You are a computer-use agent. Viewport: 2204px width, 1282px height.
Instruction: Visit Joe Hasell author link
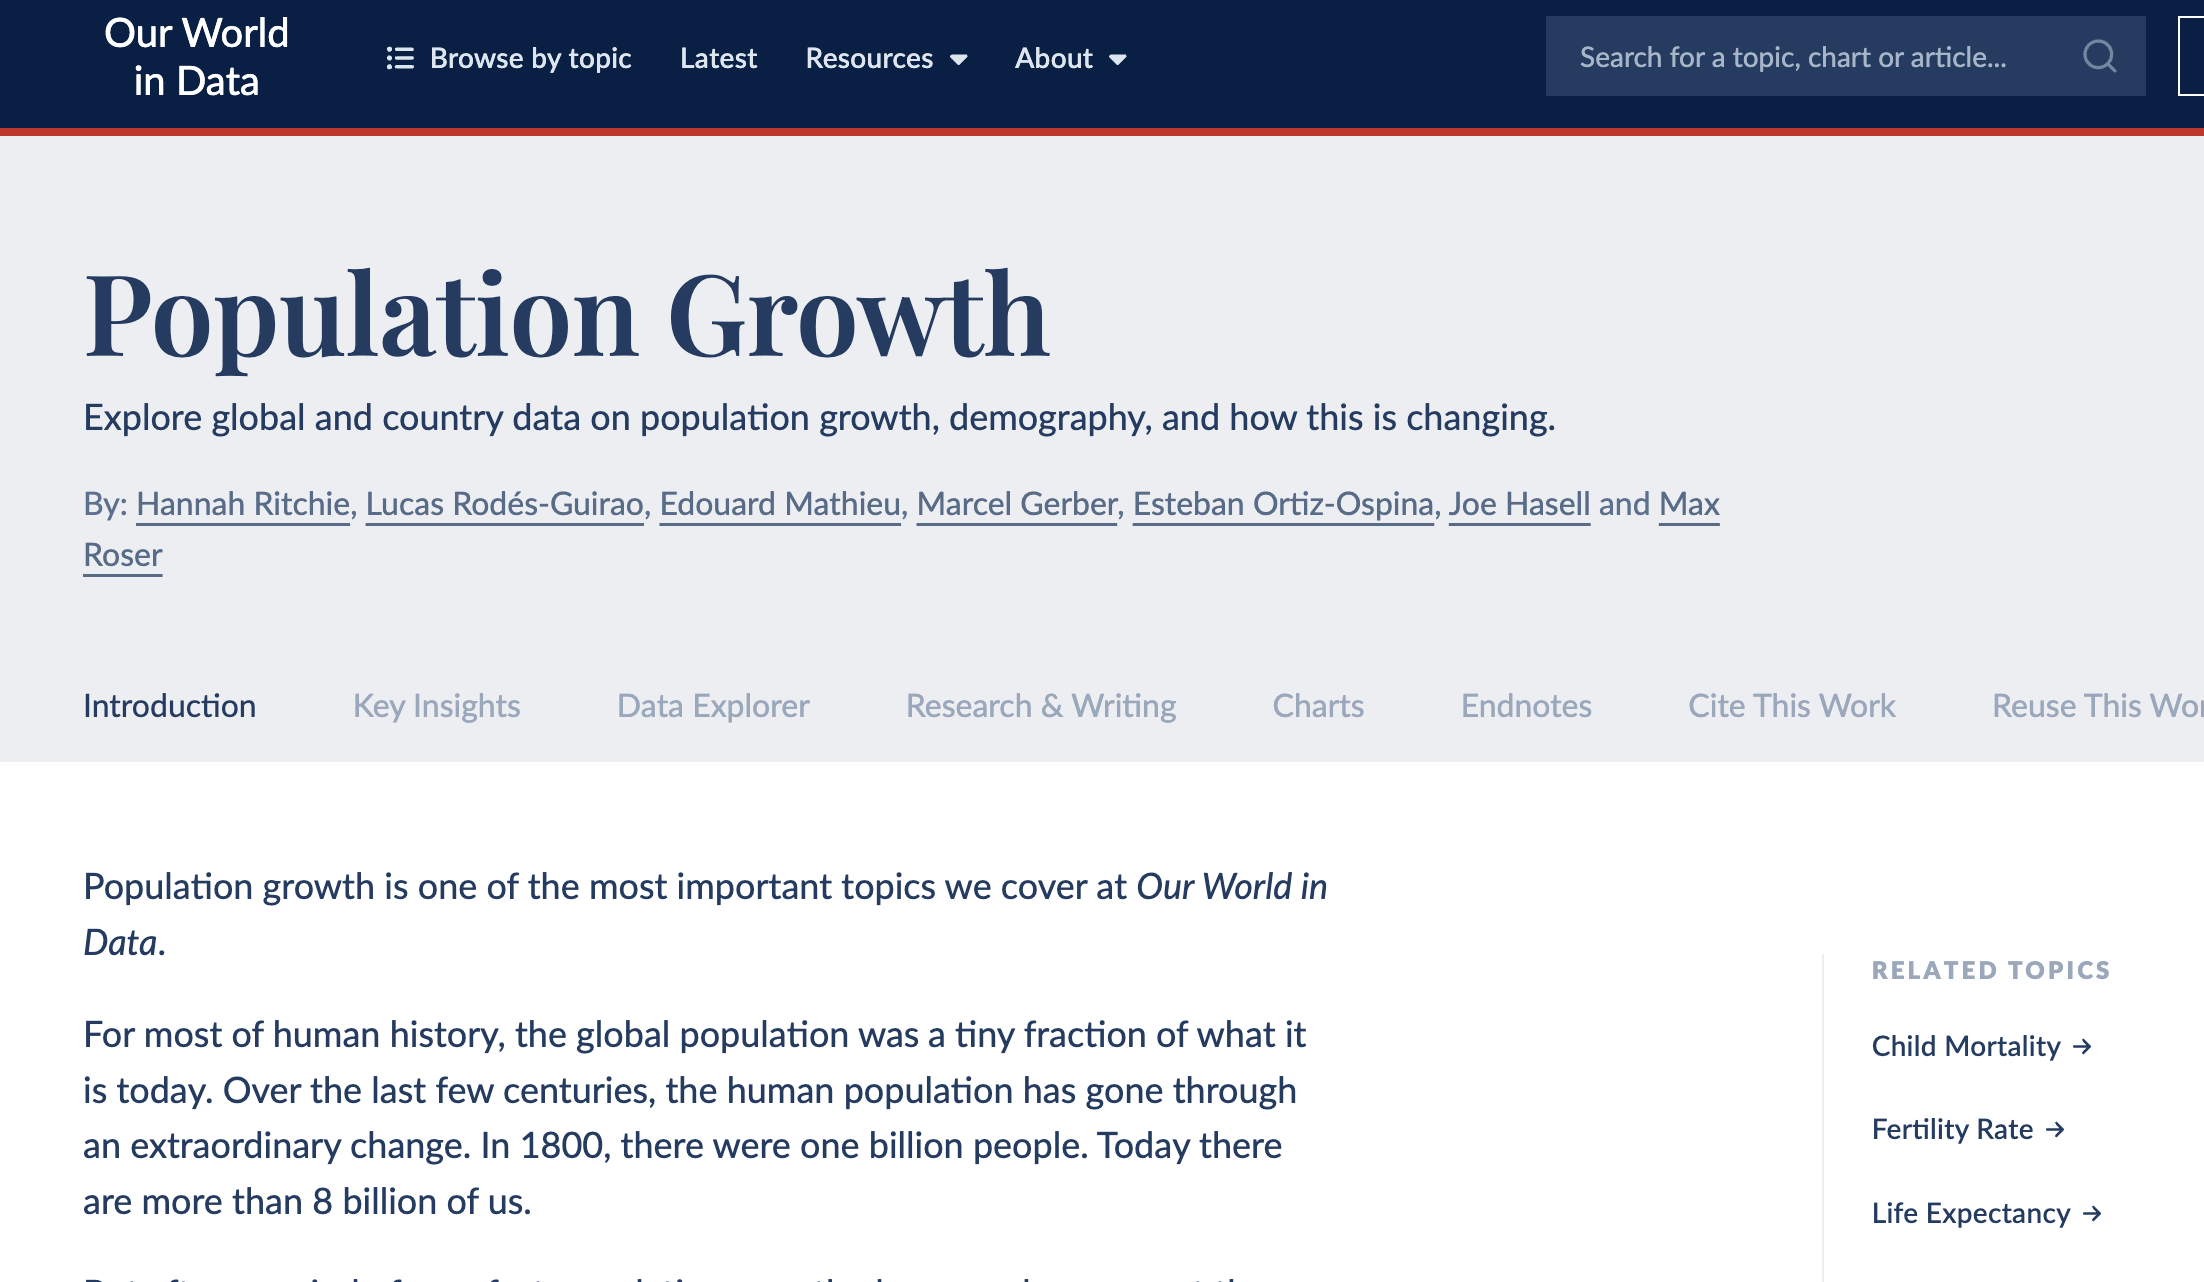[x=1519, y=504]
